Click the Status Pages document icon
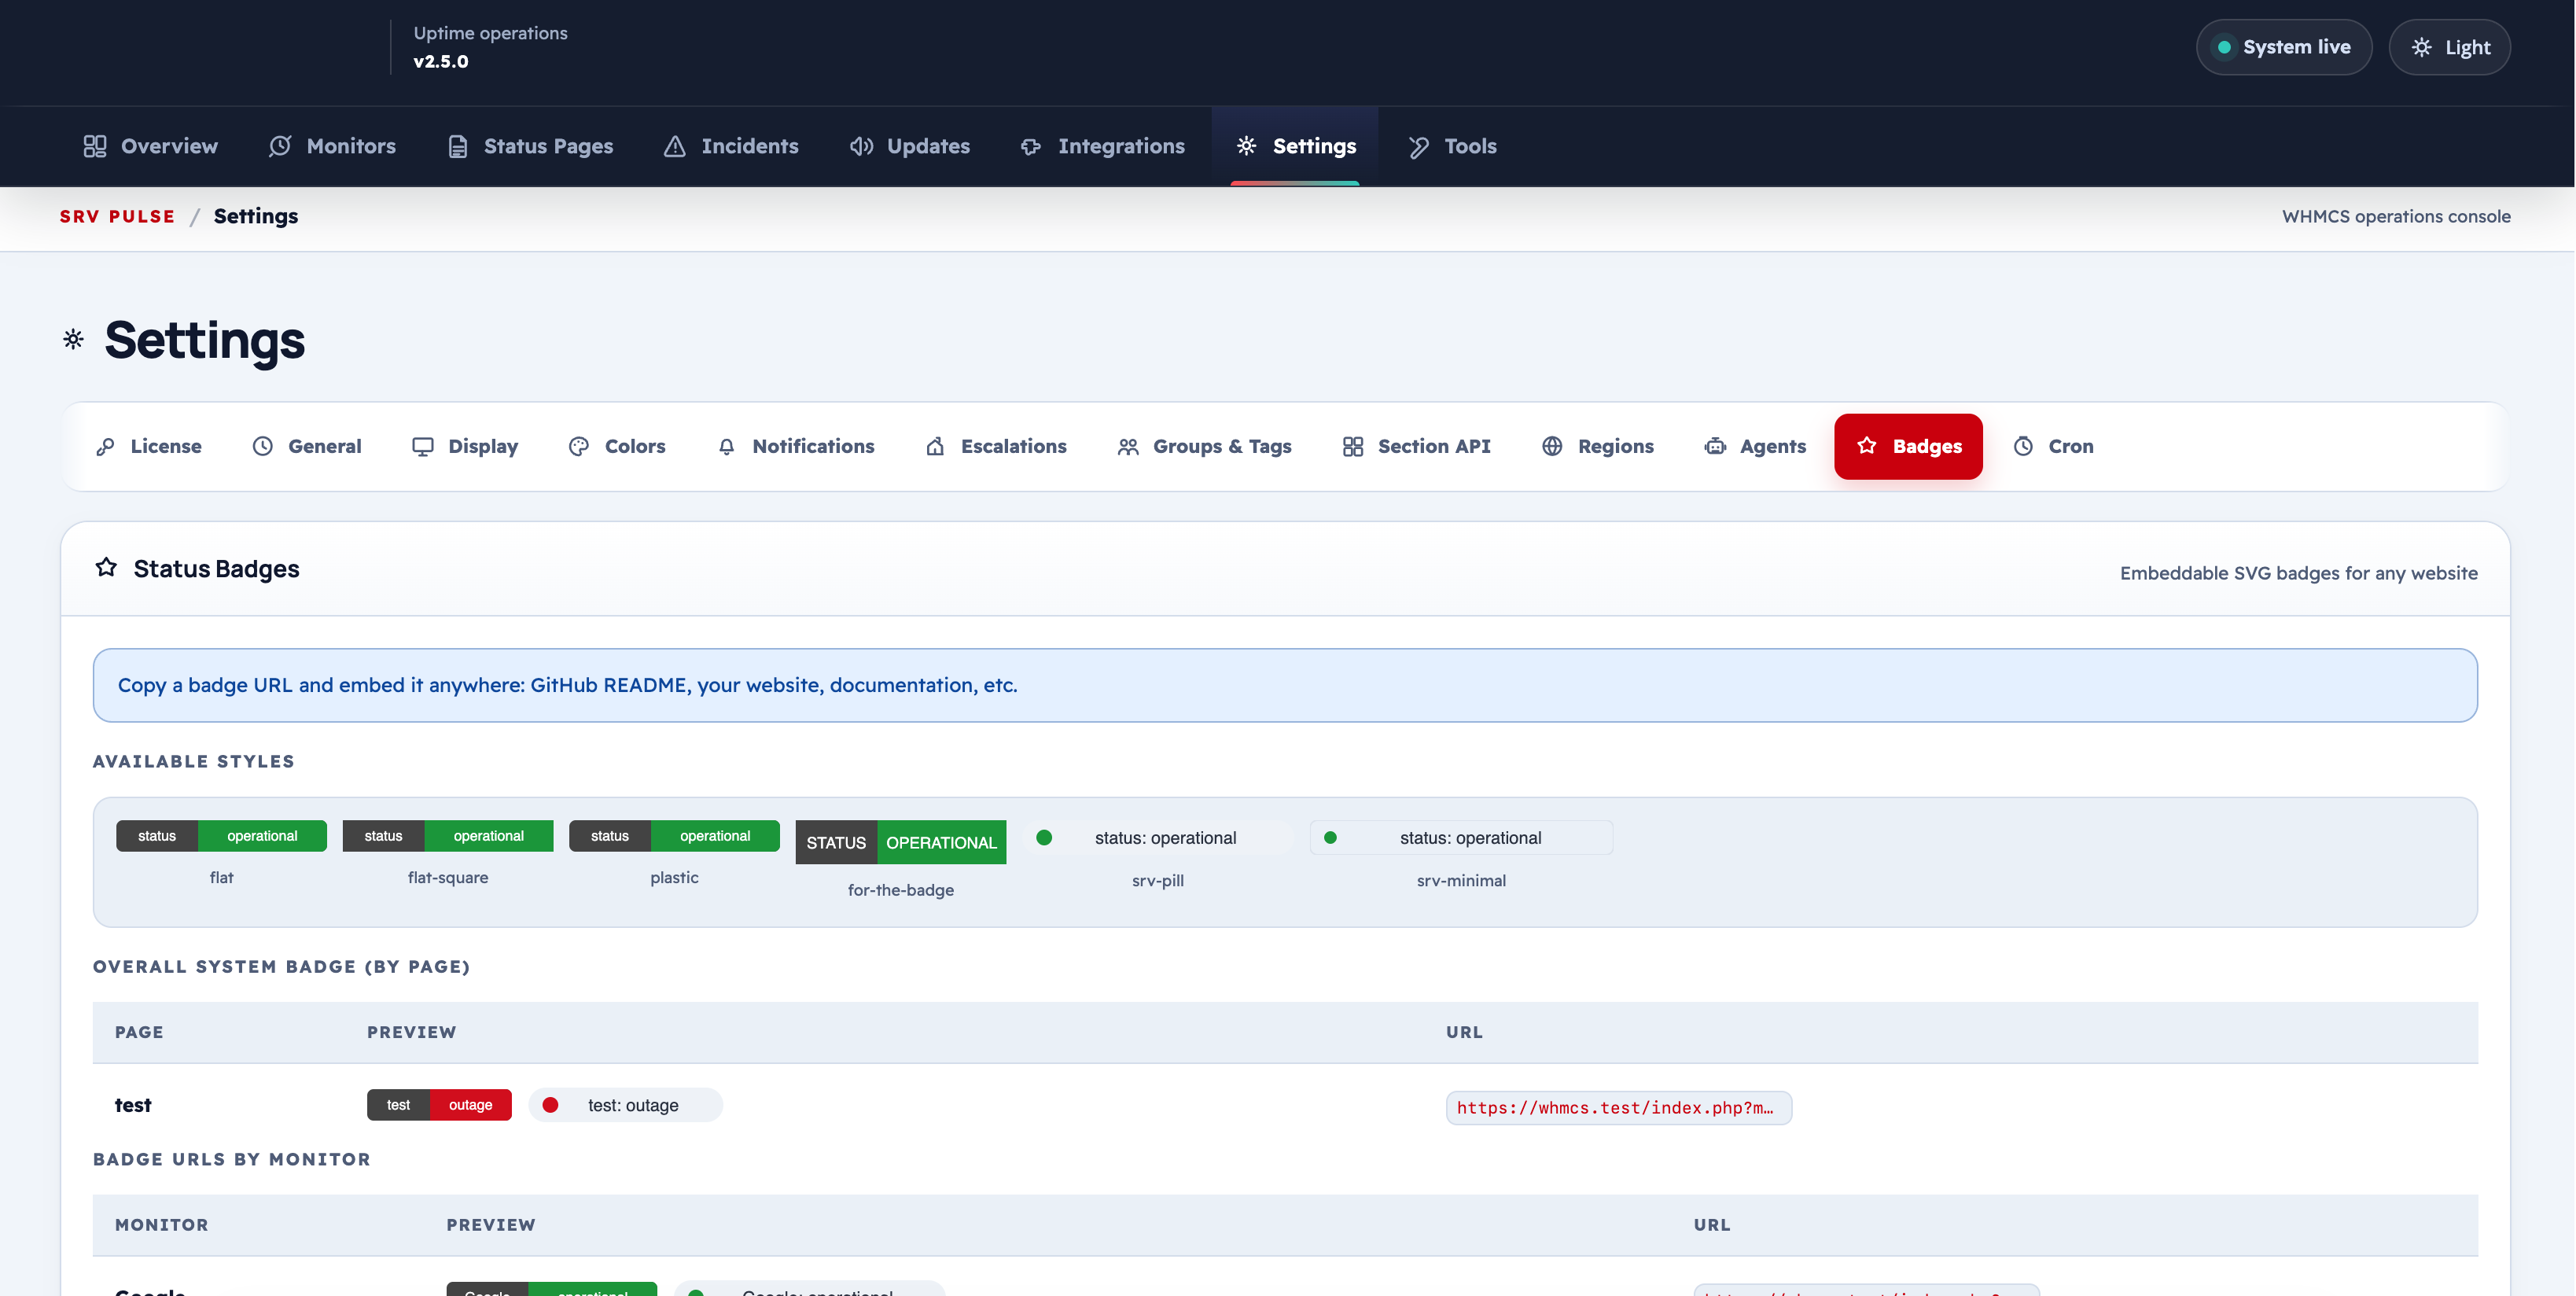2576x1296 pixels. pos(458,146)
